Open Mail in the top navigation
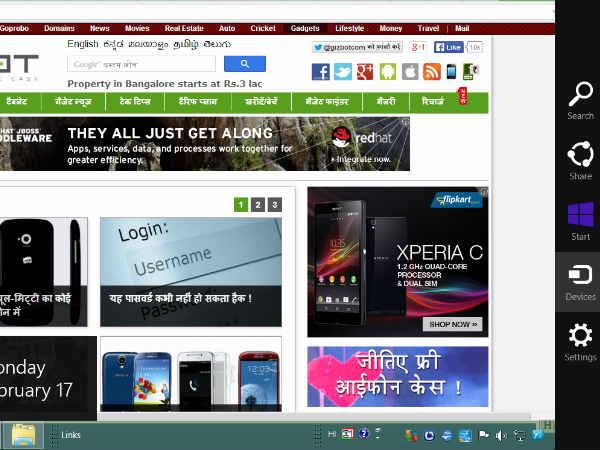 pyautogui.click(x=462, y=28)
